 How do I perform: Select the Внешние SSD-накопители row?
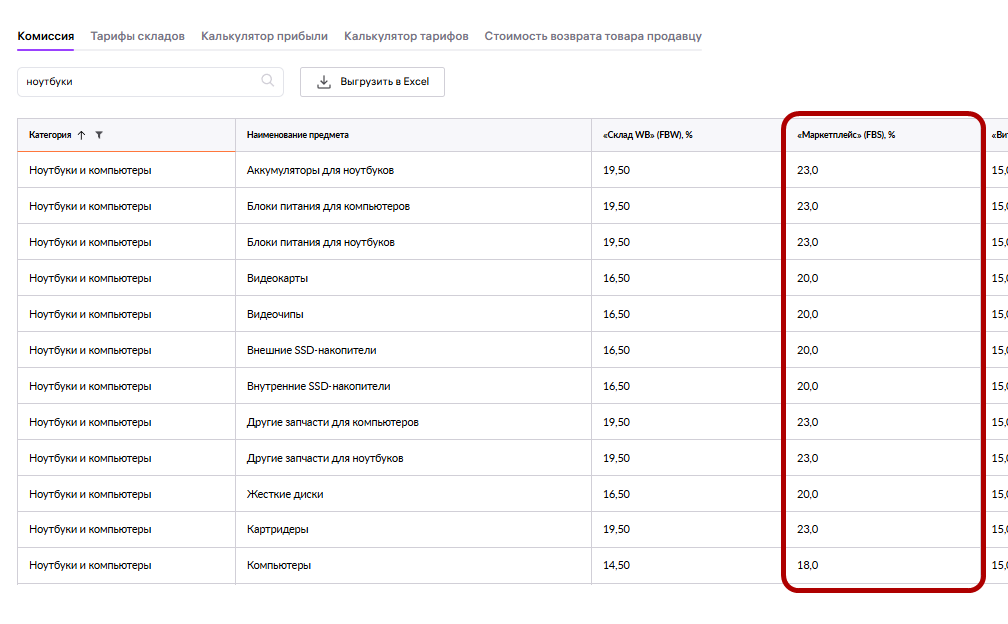click(311, 350)
